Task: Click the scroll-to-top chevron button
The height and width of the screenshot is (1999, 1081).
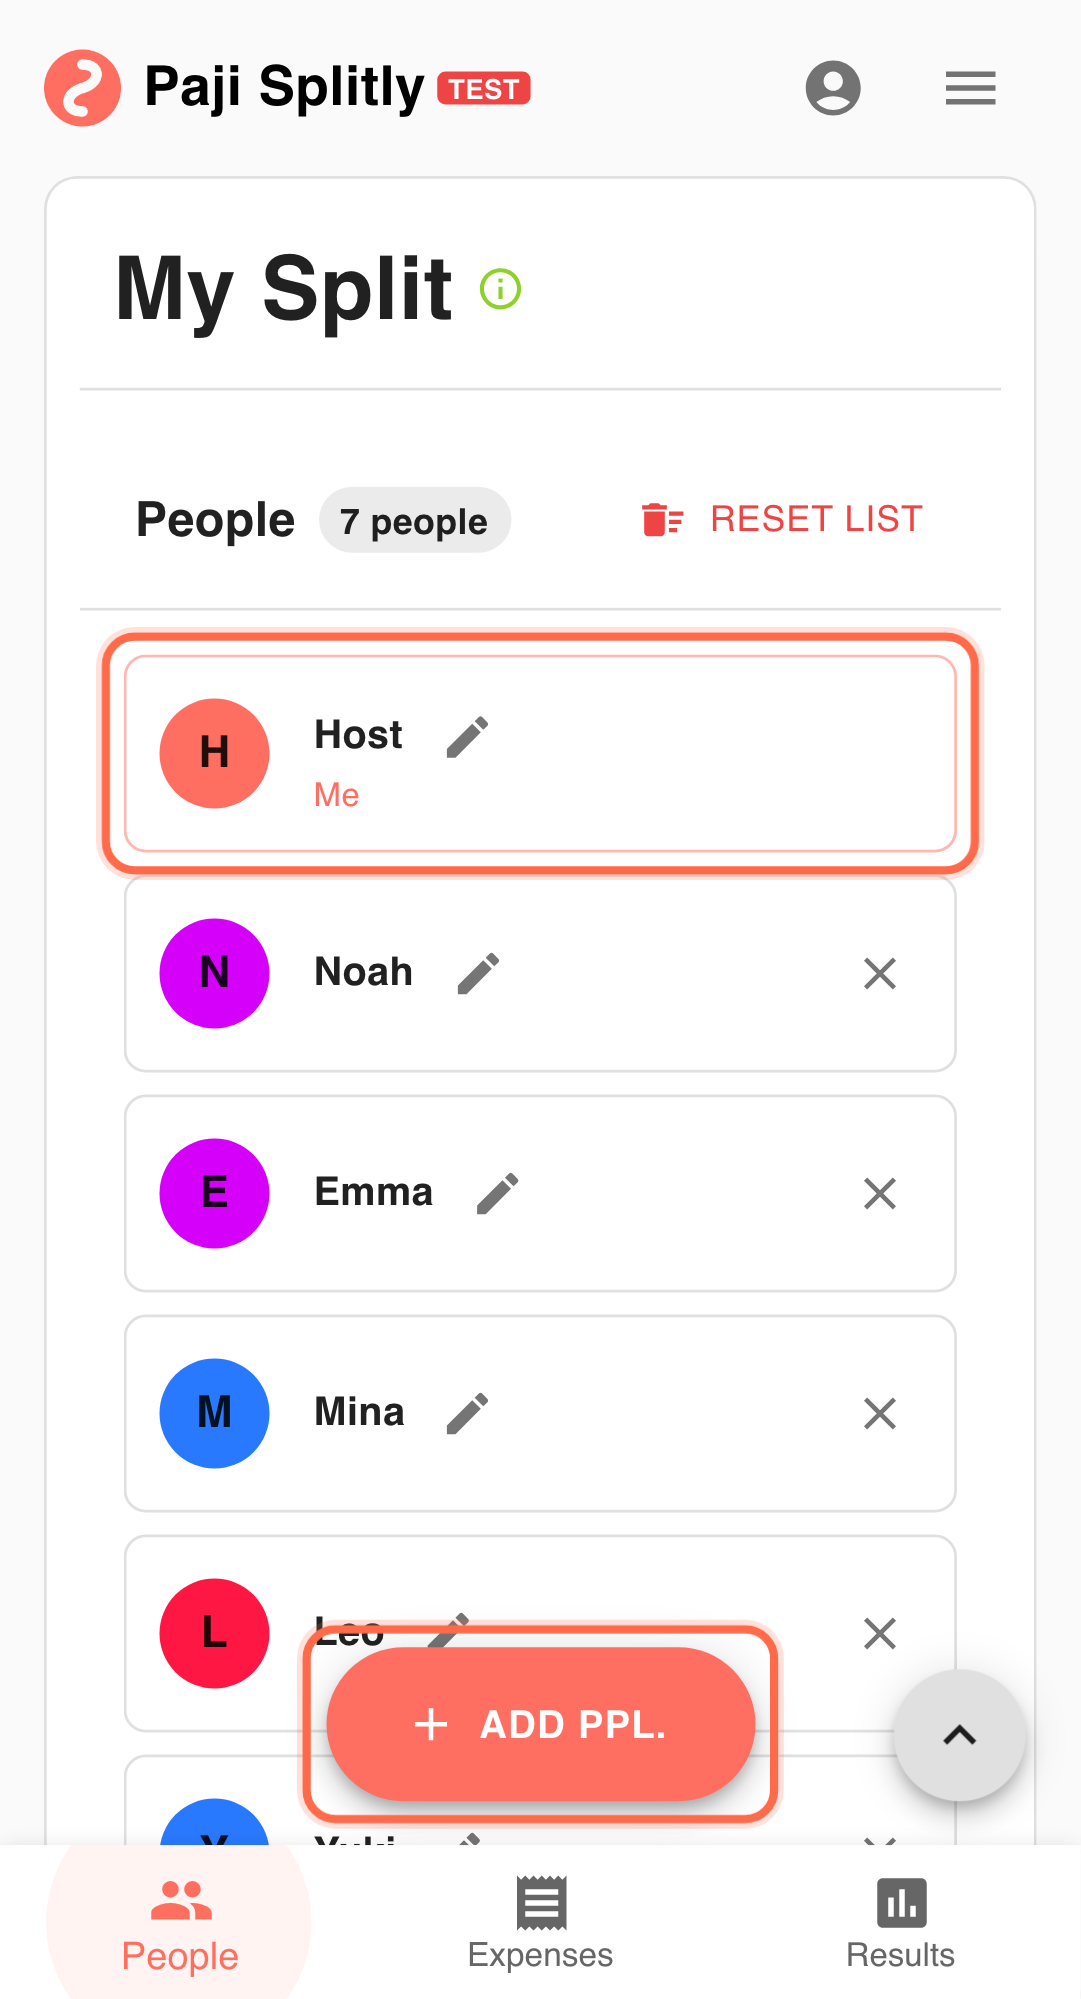Action: 959,1735
